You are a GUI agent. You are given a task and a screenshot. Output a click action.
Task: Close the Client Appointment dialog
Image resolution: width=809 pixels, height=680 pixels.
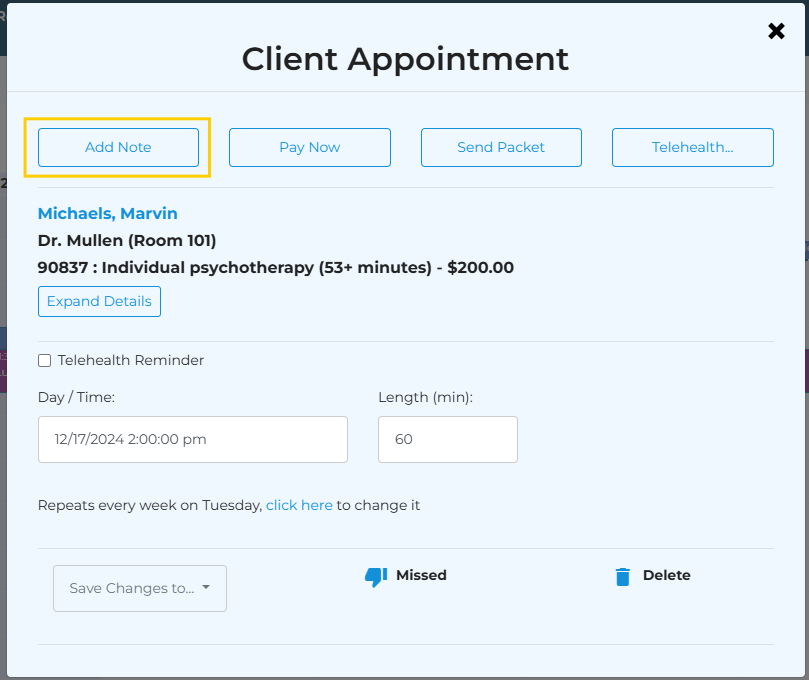coord(776,31)
